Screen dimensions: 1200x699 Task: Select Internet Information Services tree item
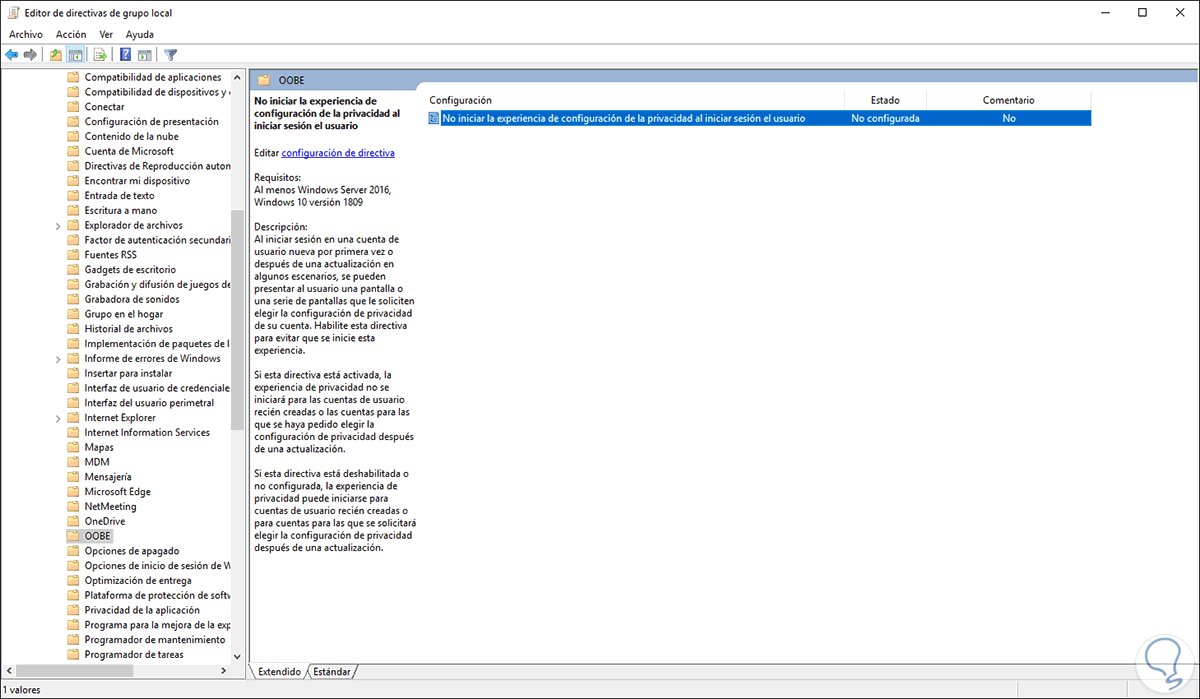click(x=147, y=433)
